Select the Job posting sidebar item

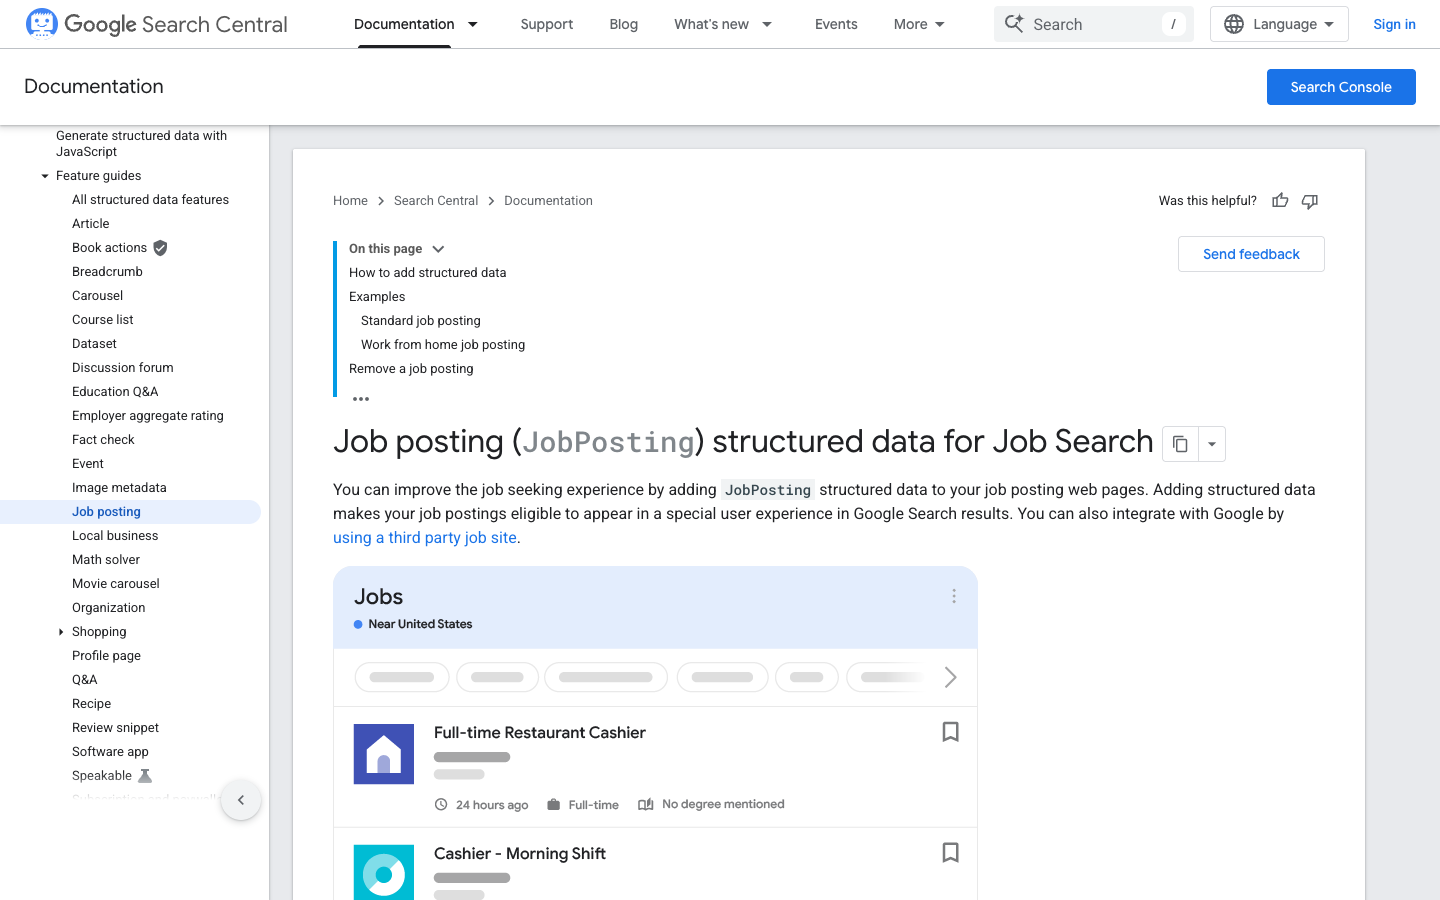[x=130, y=512]
